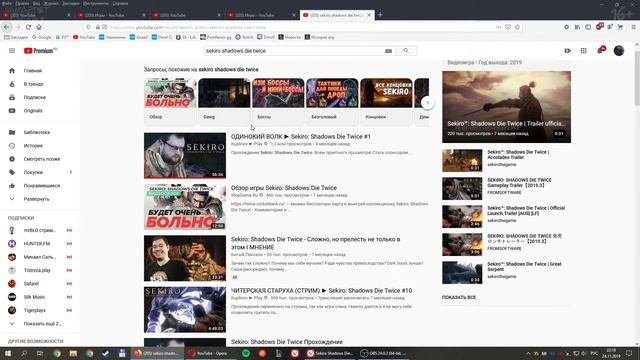This screenshot has width=640, height=360.
Task: Click the create video camera icon
Action: (567, 51)
